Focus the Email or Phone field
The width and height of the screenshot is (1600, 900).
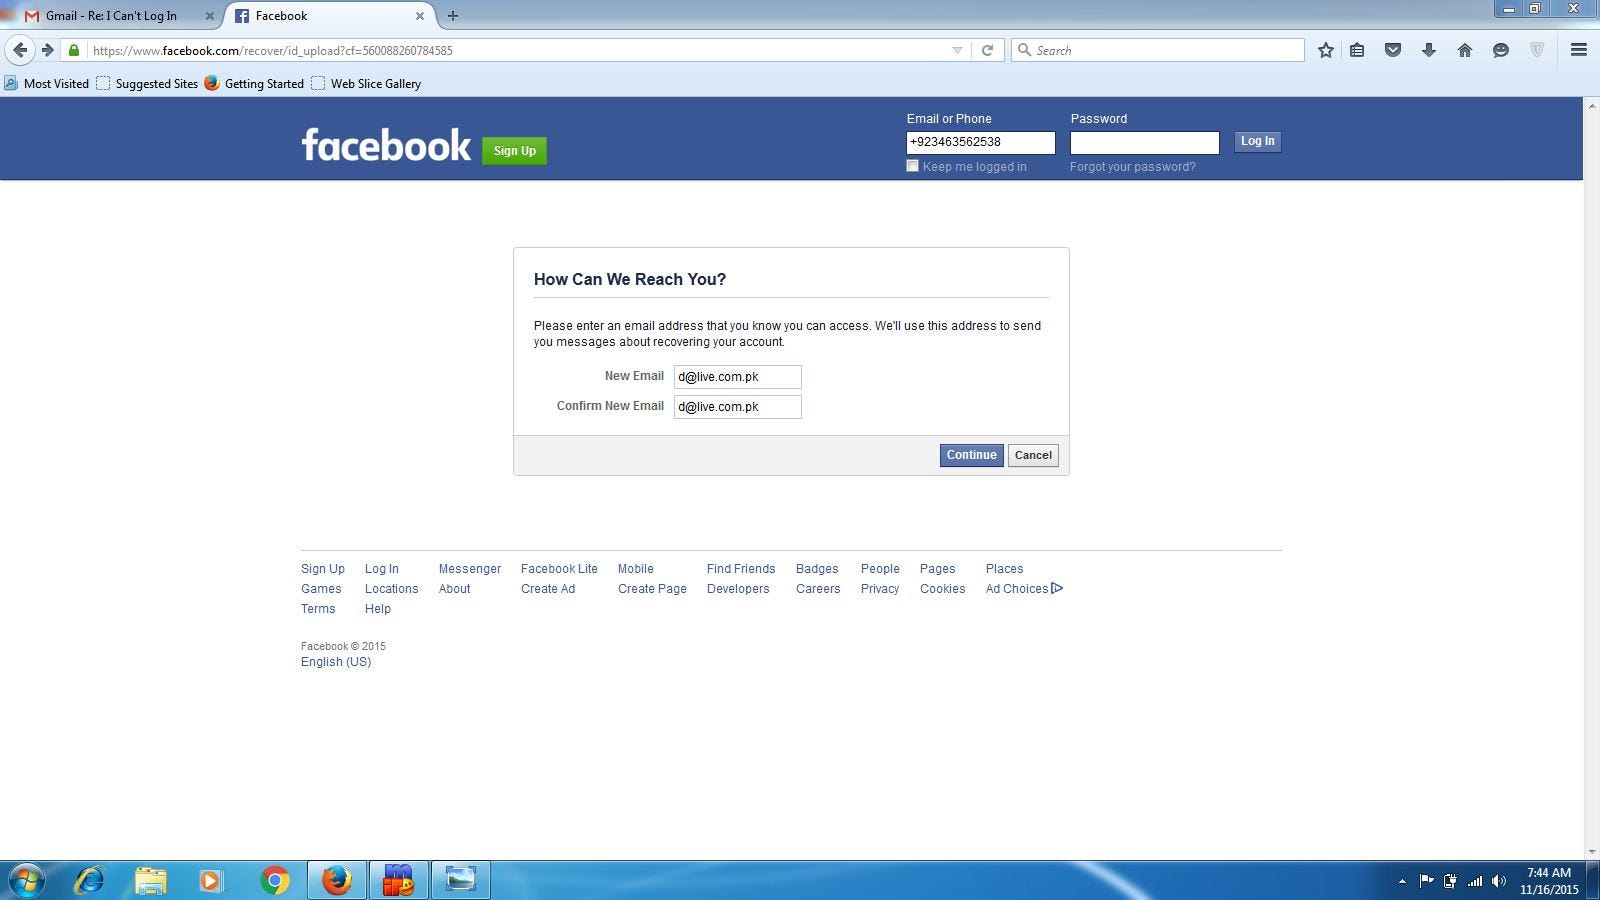tap(980, 142)
